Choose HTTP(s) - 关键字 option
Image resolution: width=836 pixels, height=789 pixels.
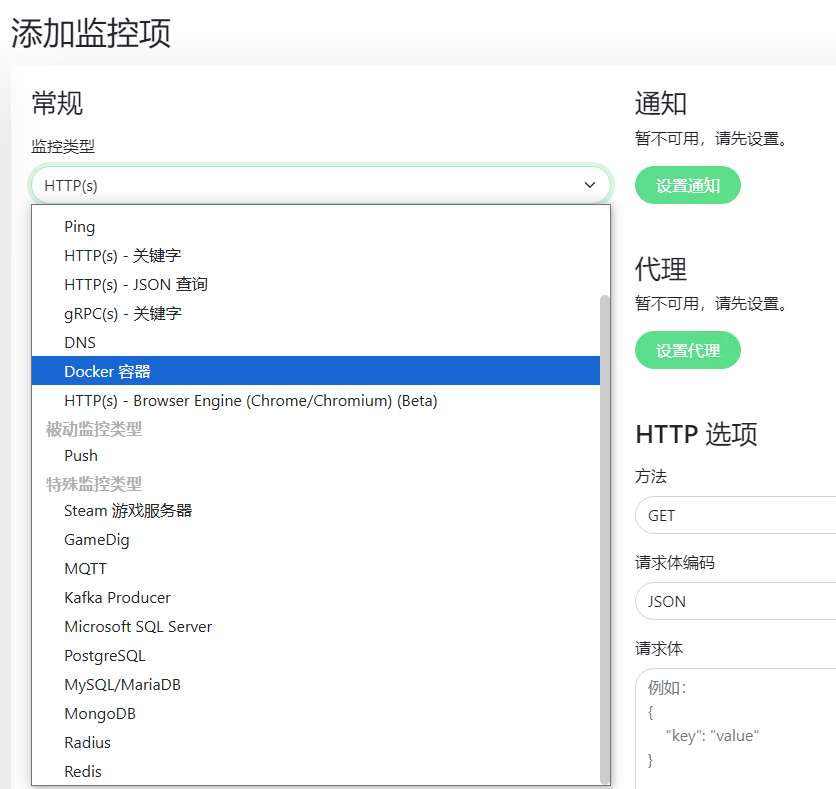coord(122,256)
